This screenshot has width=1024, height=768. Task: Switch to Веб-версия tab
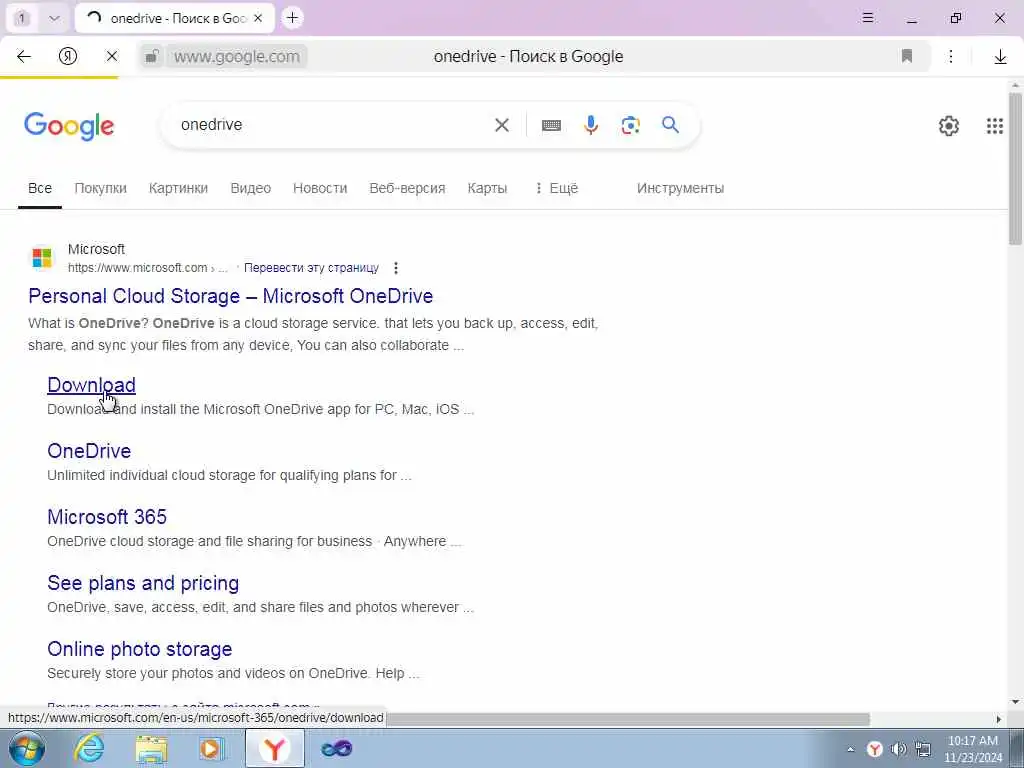tap(408, 188)
